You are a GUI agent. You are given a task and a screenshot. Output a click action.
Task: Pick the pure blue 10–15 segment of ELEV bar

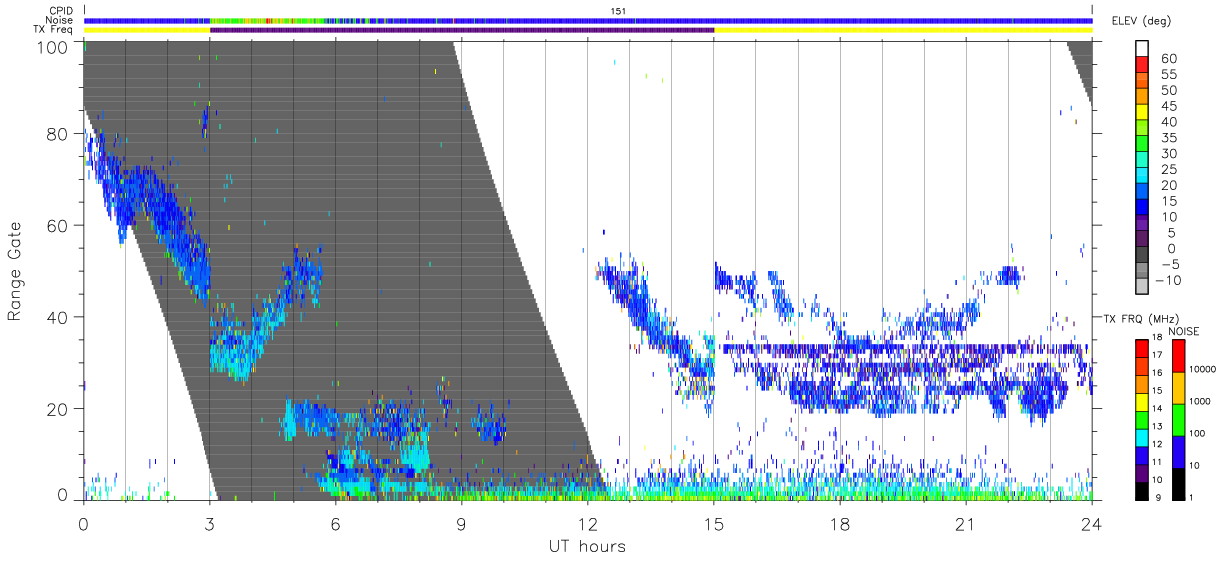(x=1142, y=208)
